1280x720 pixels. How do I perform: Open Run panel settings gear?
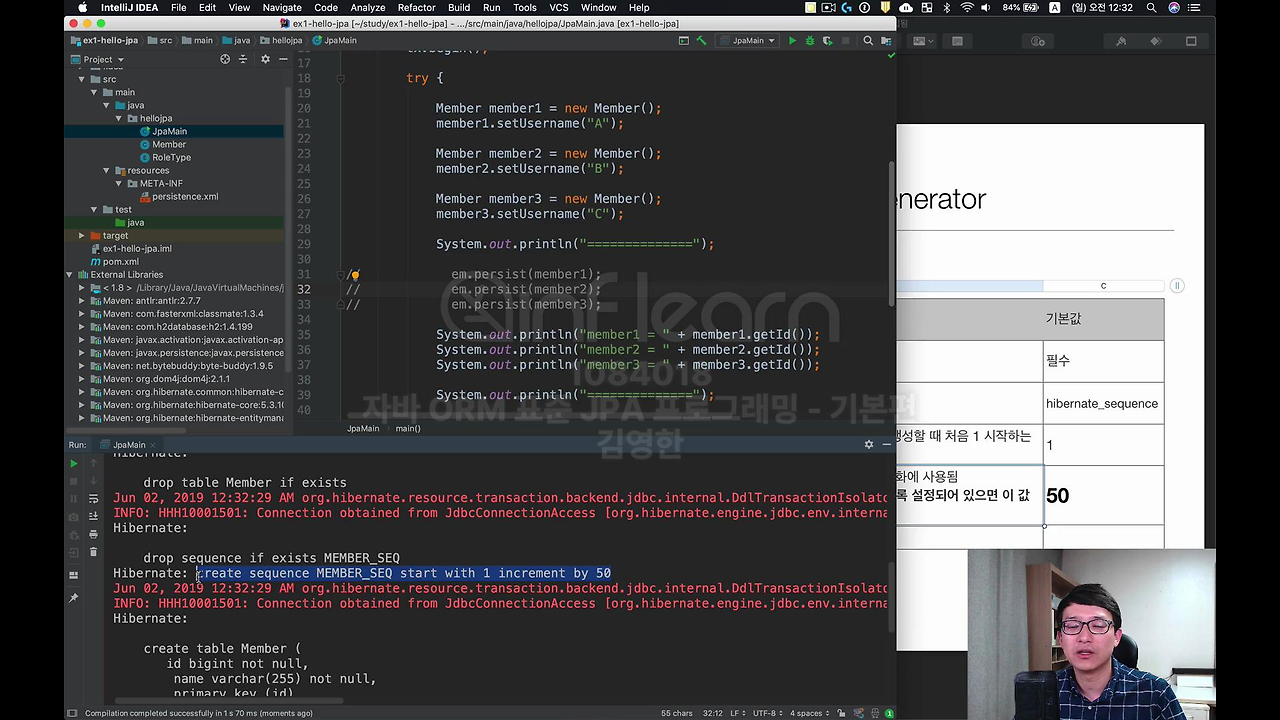click(868, 444)
